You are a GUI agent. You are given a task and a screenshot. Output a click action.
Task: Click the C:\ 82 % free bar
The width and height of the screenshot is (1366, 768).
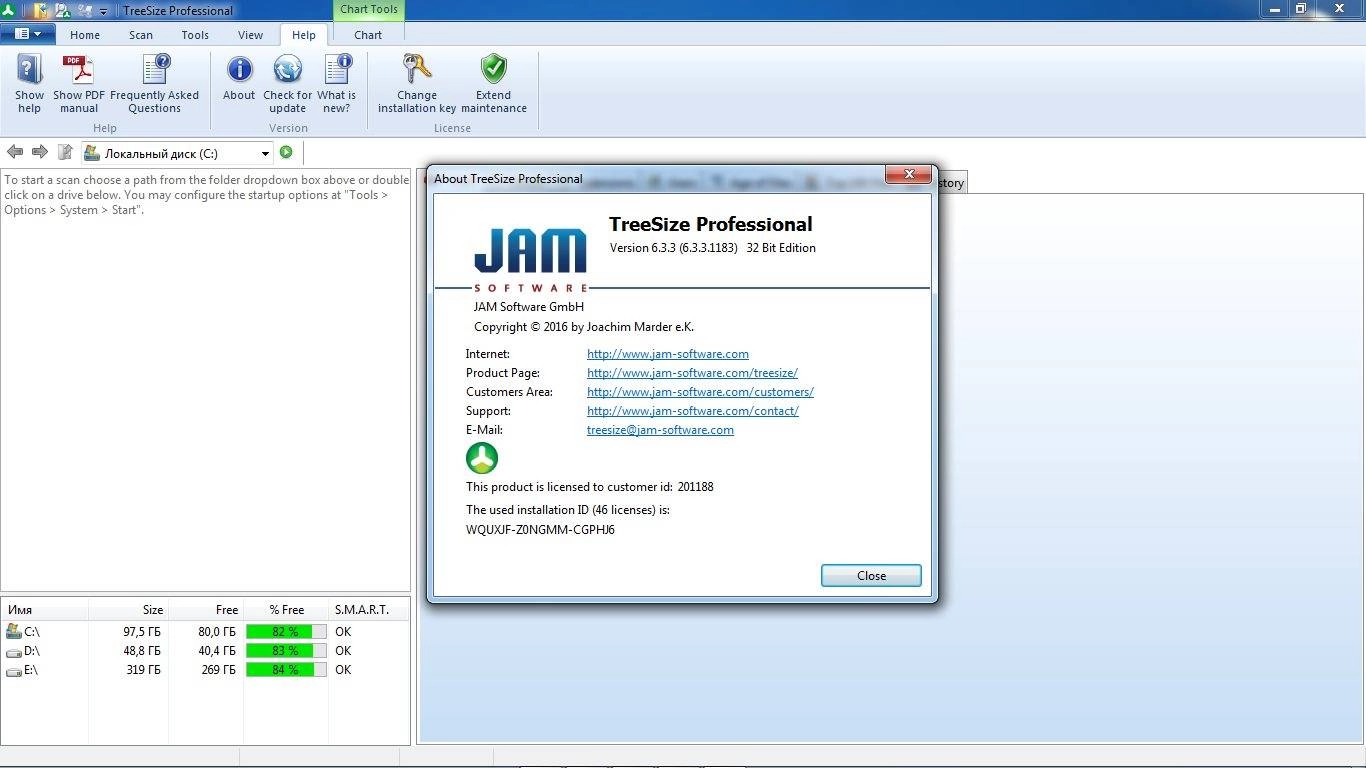286,631
